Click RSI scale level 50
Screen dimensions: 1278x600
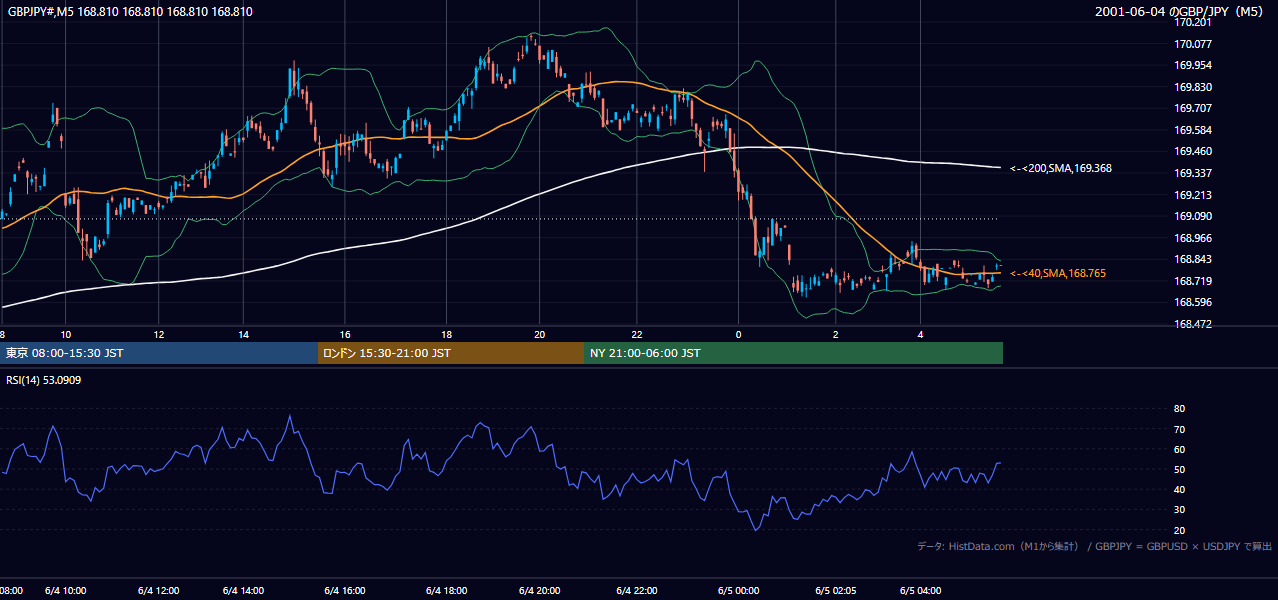1179,469
